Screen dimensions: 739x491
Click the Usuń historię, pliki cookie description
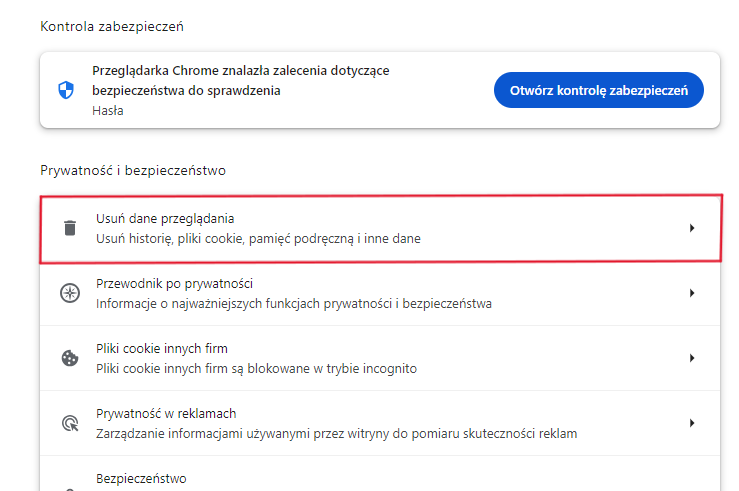click(x=258, y=239)
